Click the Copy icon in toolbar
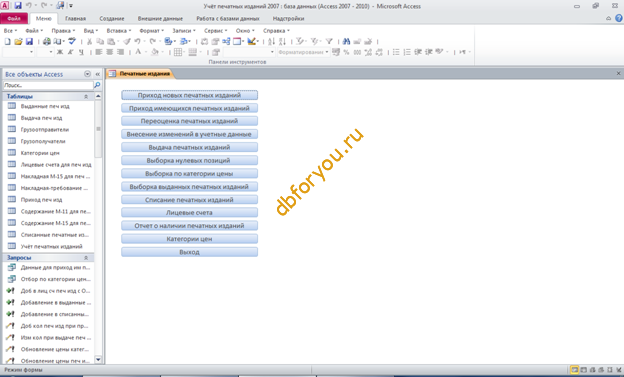624x377 pixels. [100, 41]
